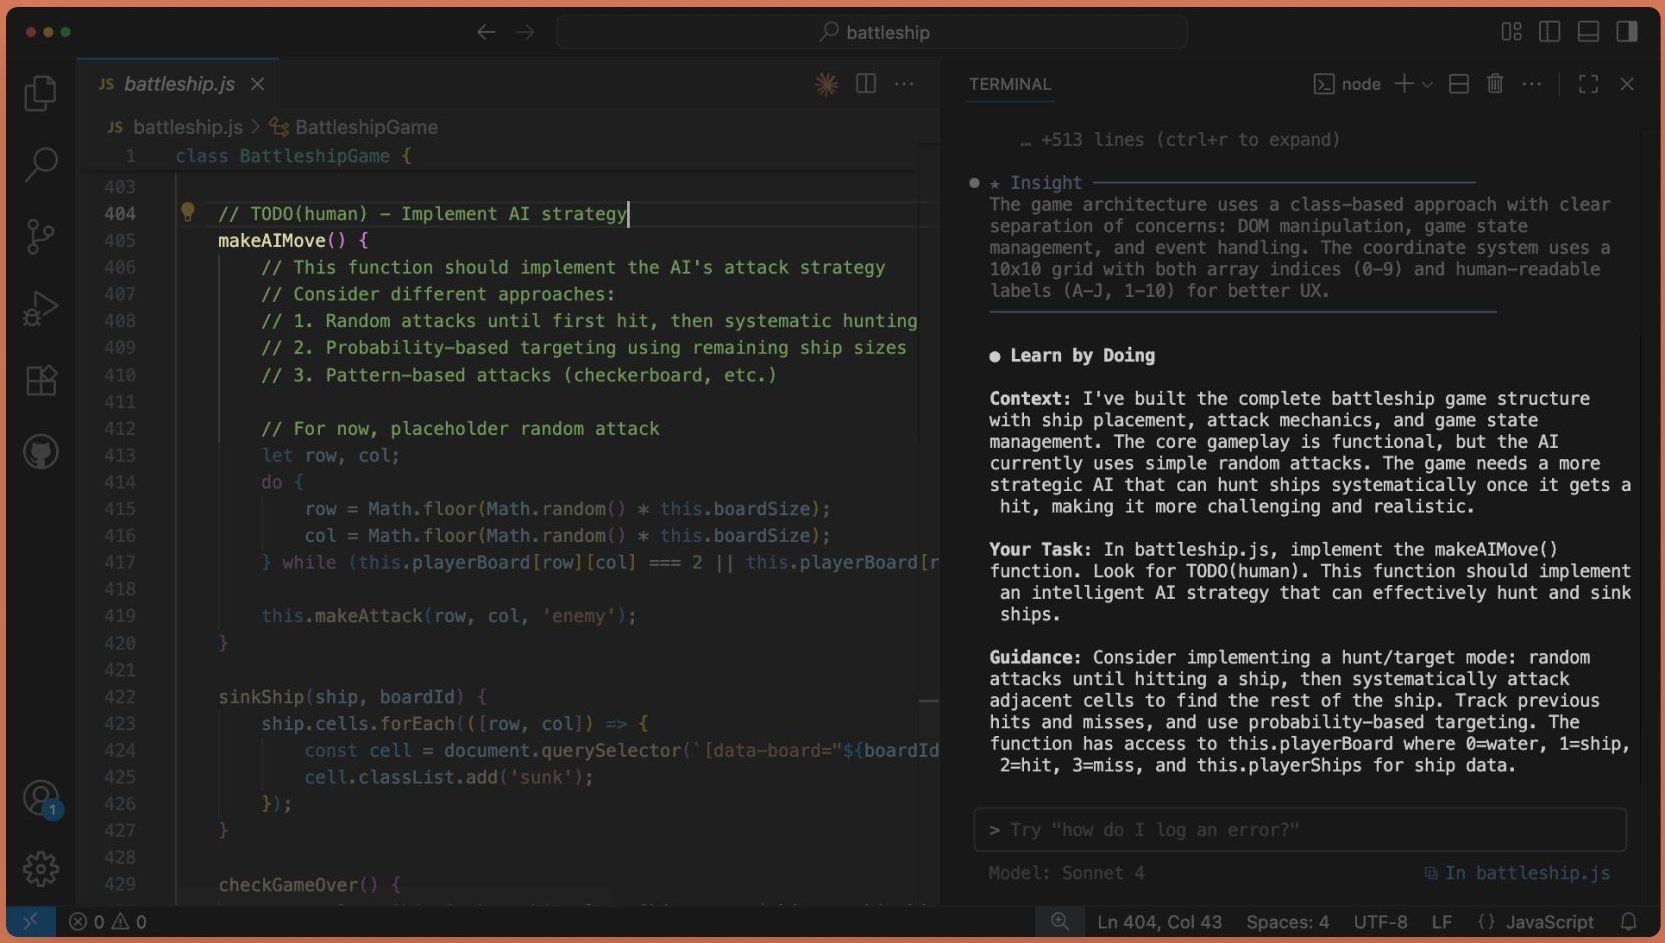Toggle the bottom panel layout
This screenshot has height=943, width=1665.
(x=1588, y=32)
